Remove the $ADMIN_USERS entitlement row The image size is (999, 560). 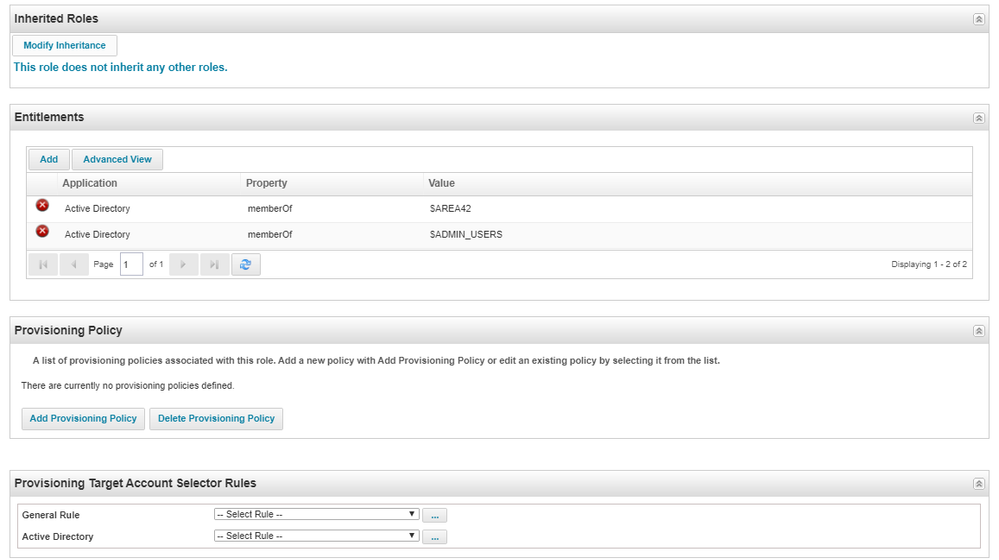[x=42, y=232]
